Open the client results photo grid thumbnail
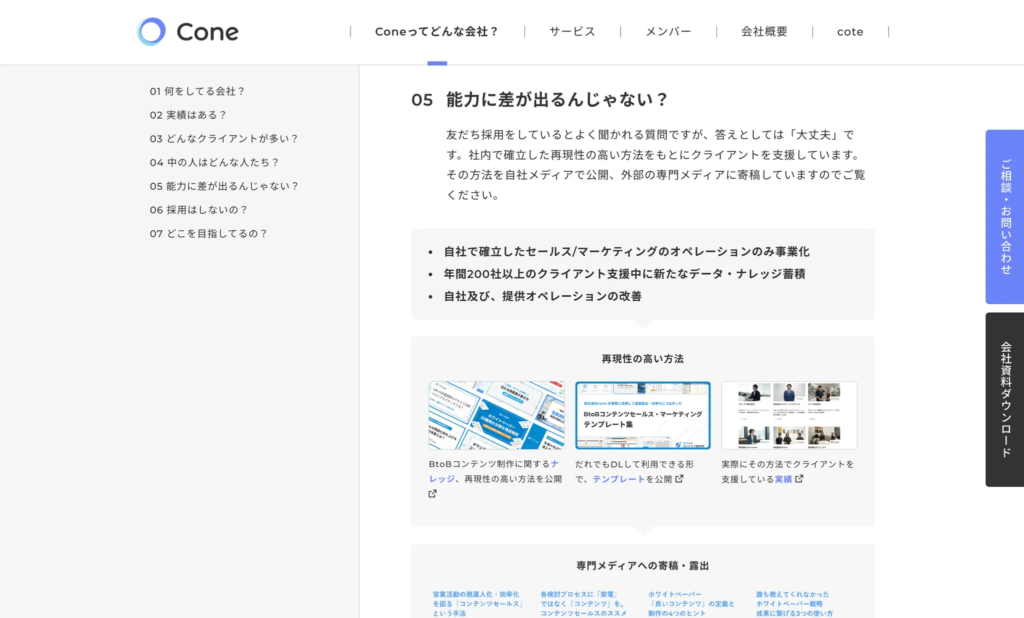This screenshot has height=618, width=1024. [789, 415]
